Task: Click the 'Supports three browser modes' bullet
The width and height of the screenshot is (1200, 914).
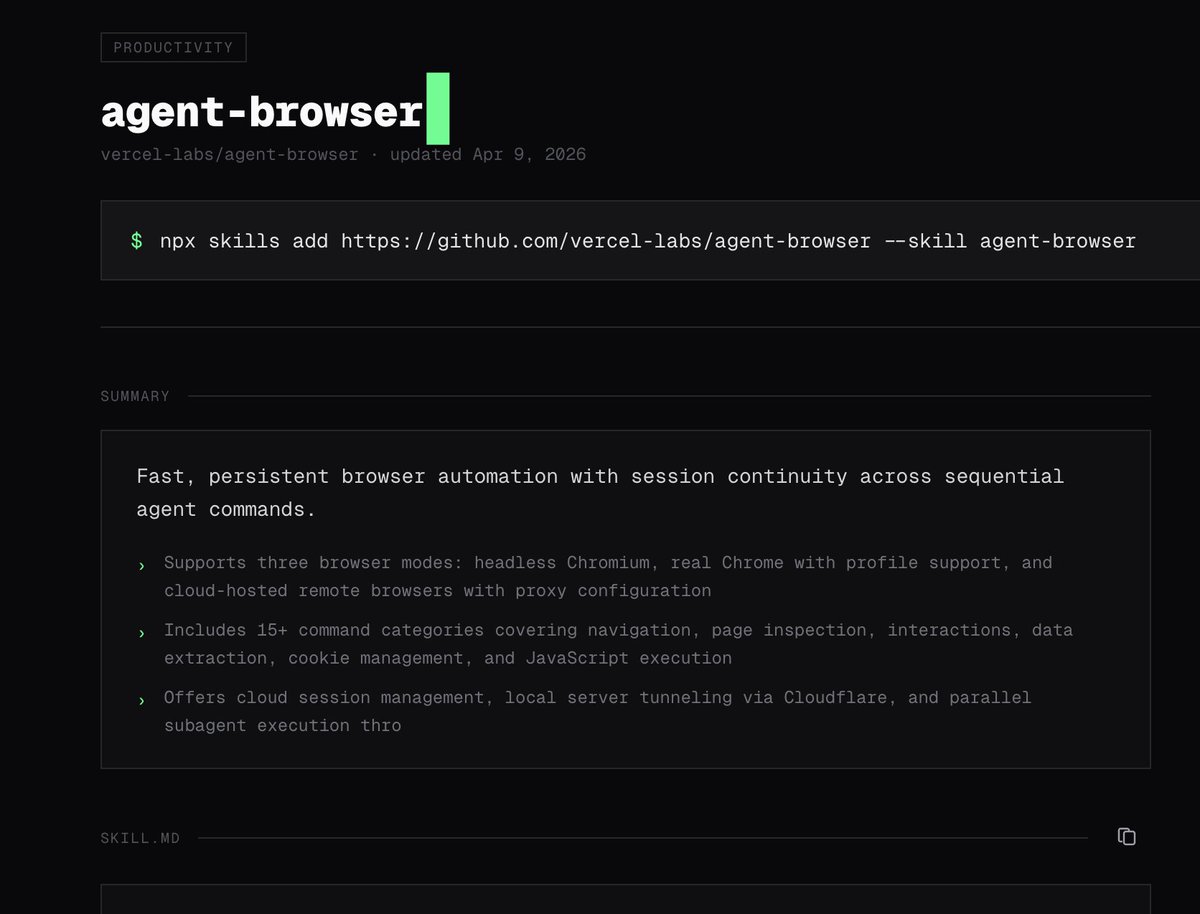Action: (608, 576)
